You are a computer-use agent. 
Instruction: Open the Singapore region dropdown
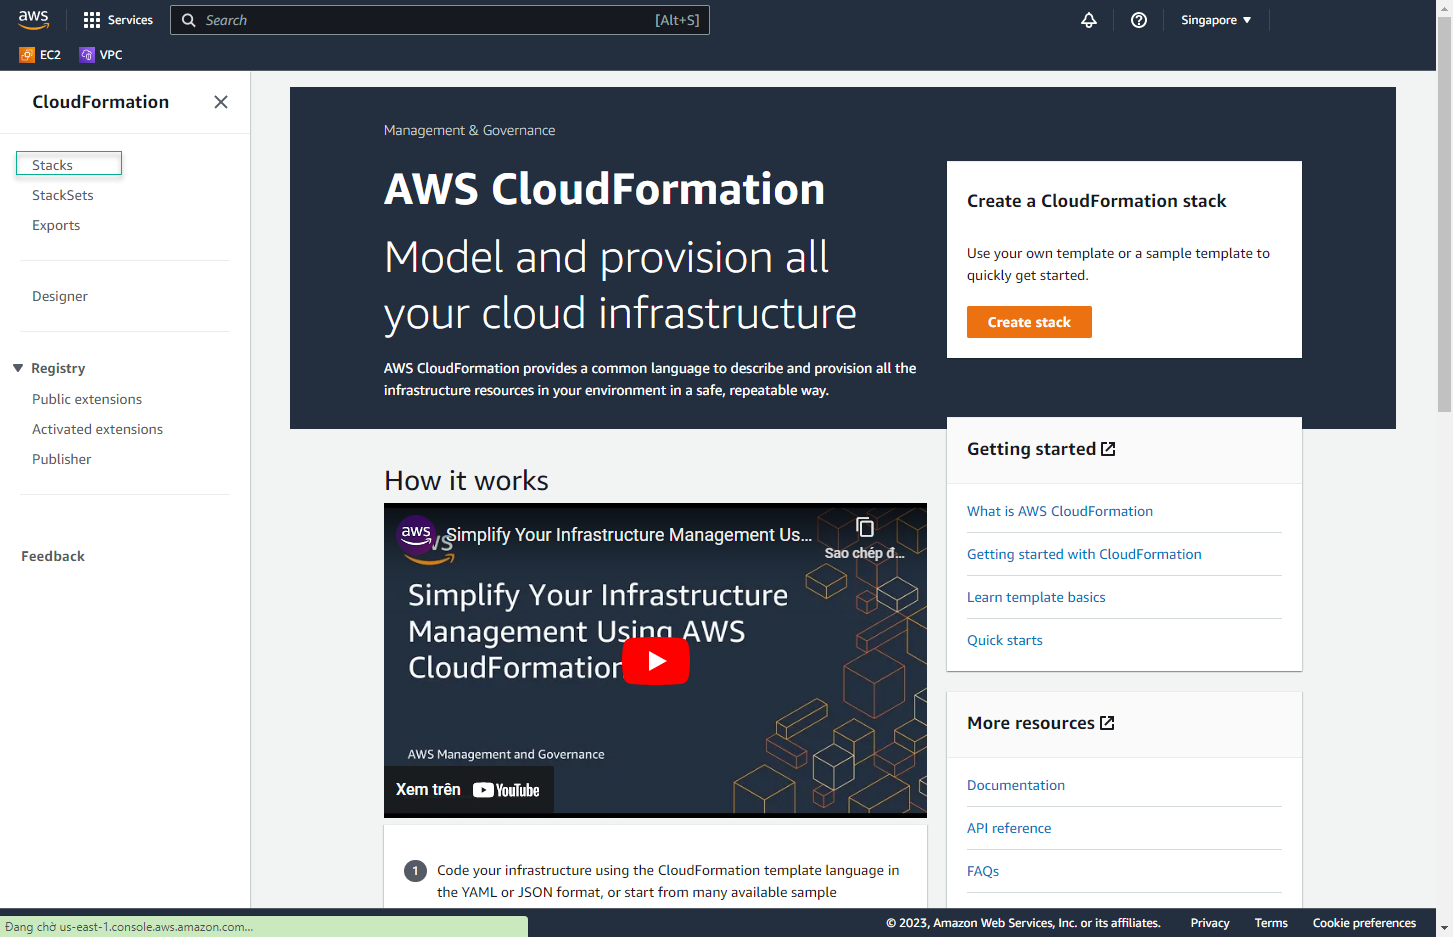point(1216,20)
